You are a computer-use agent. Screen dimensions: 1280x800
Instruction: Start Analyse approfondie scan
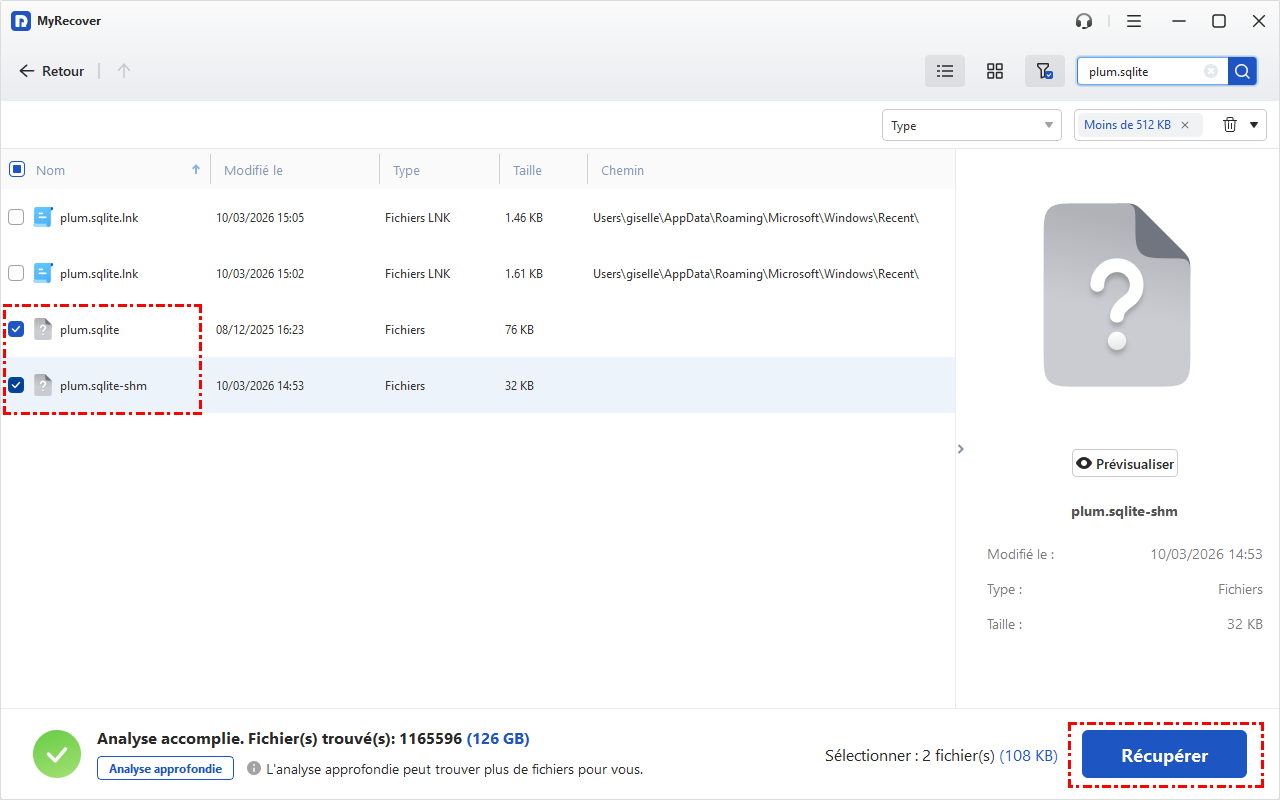165,768
